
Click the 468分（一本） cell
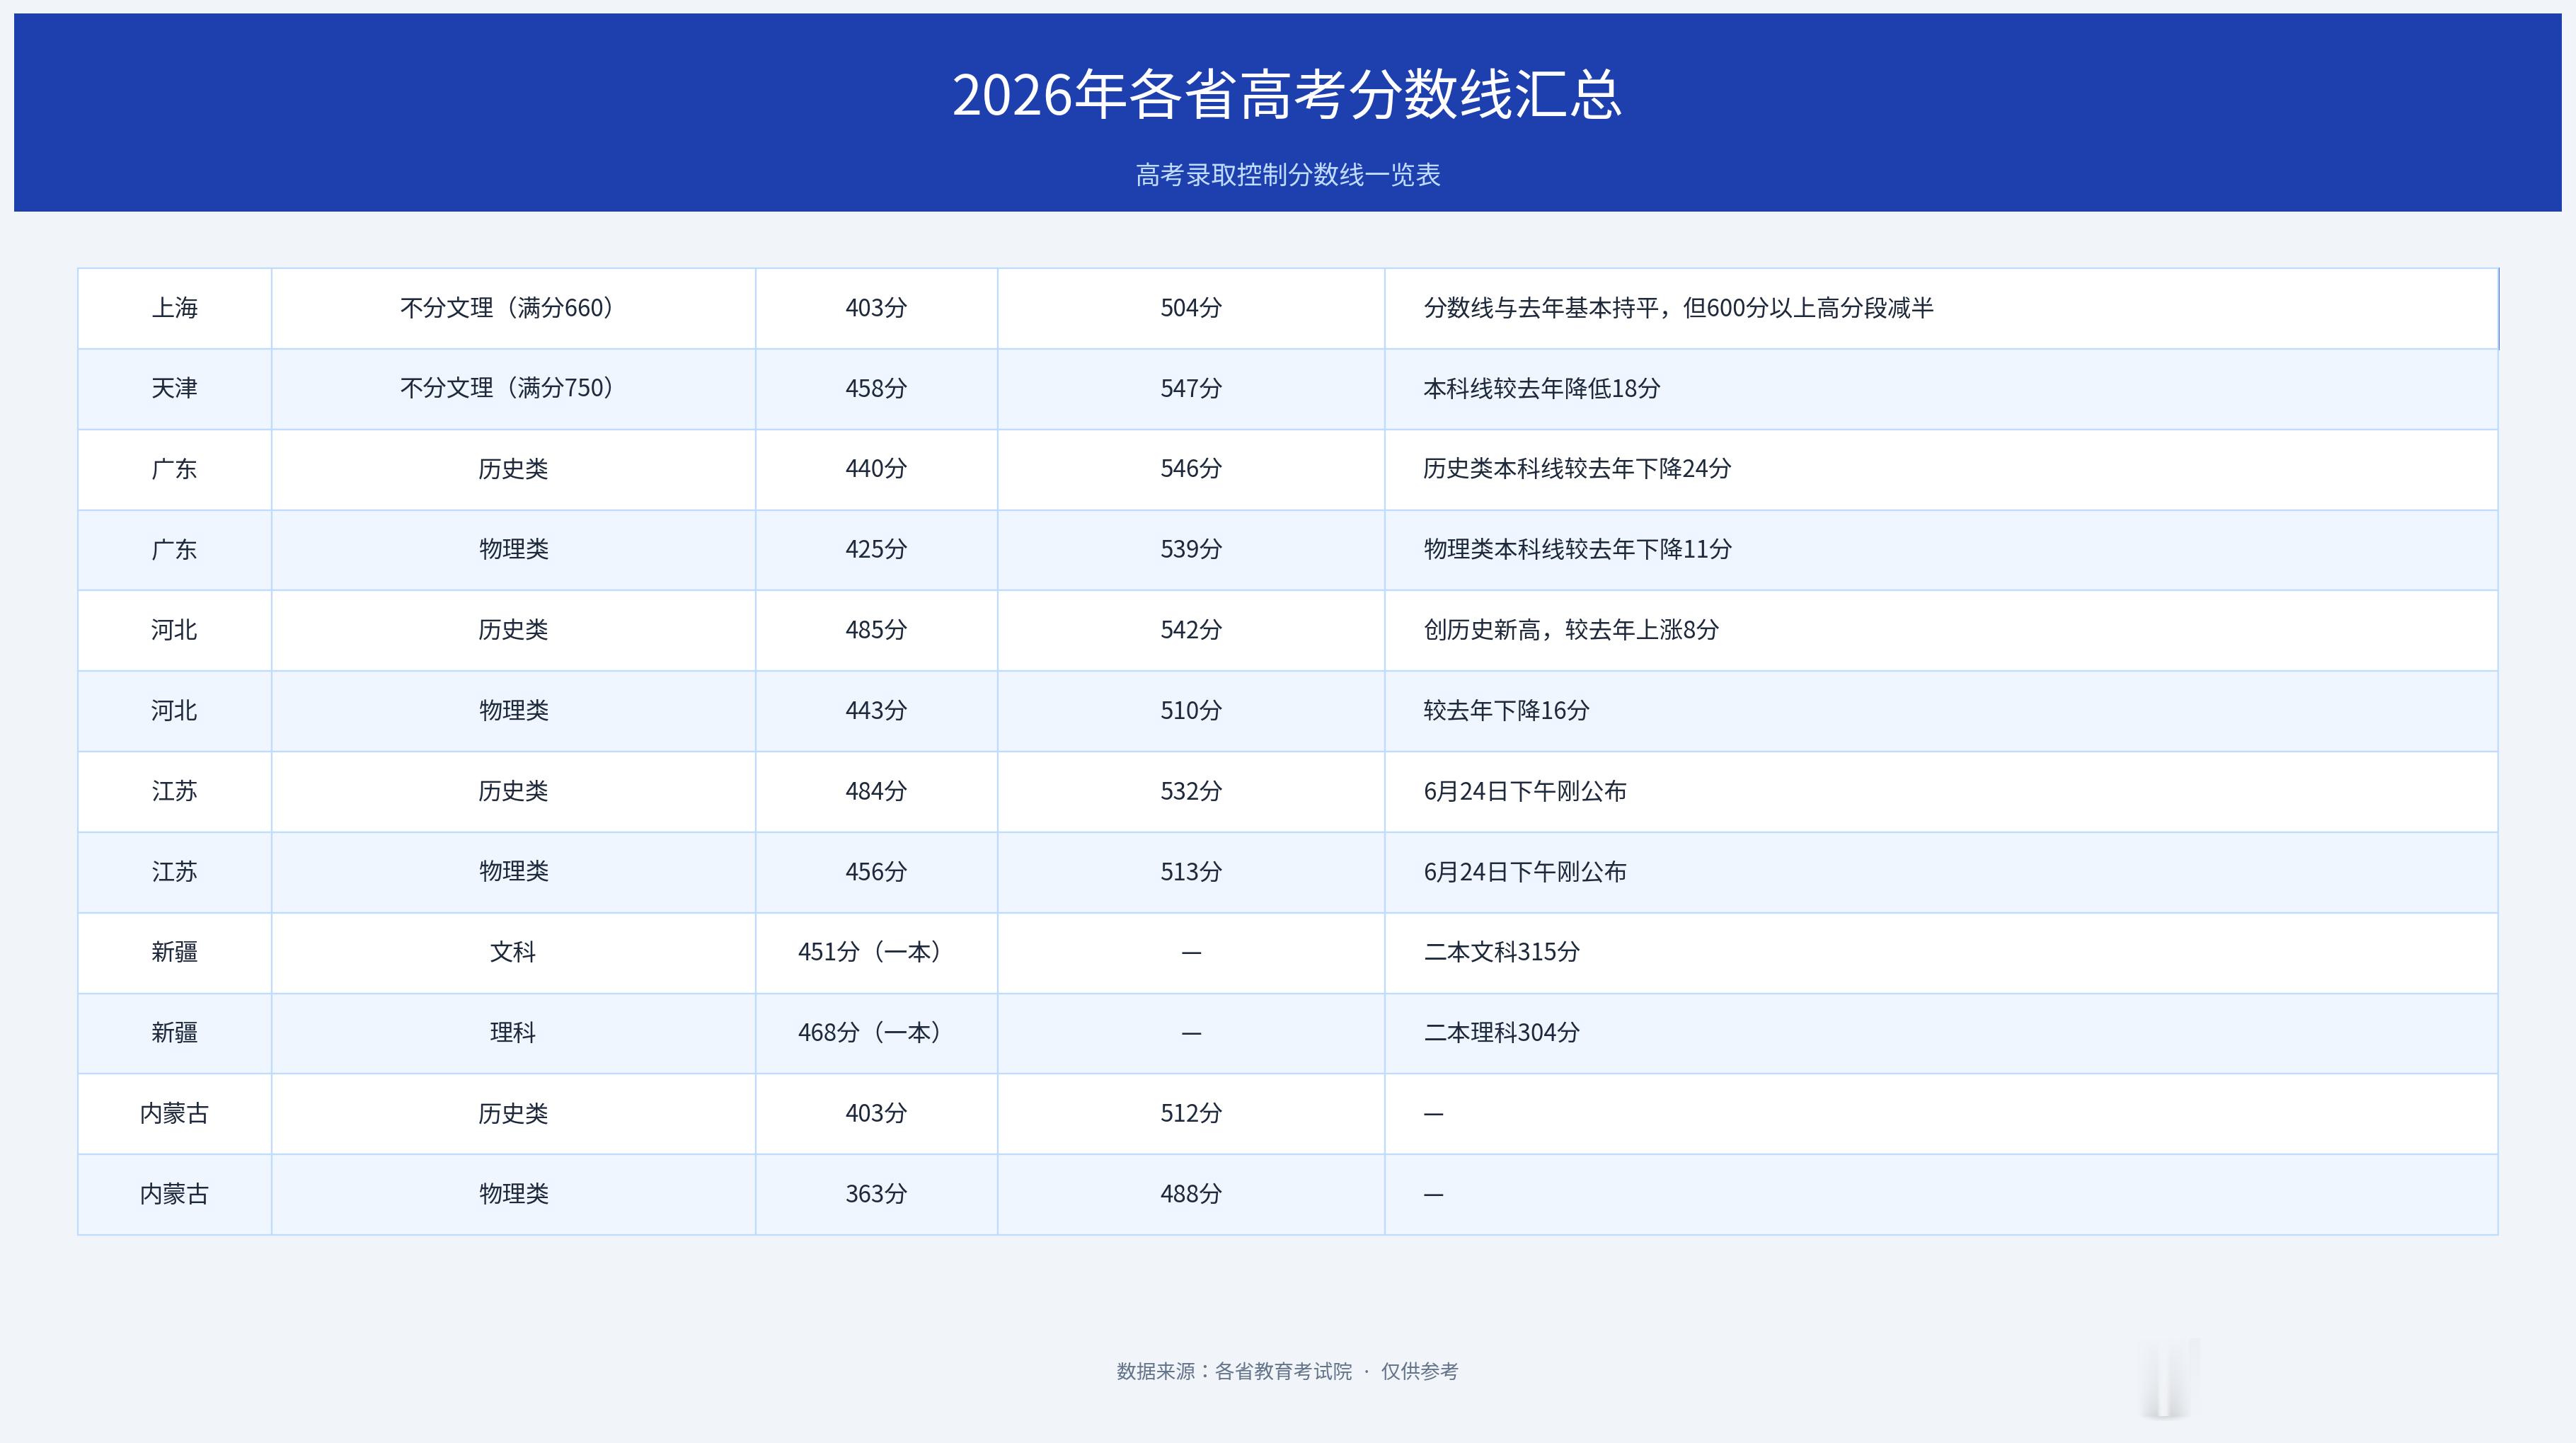click(x=876, y=1033)
